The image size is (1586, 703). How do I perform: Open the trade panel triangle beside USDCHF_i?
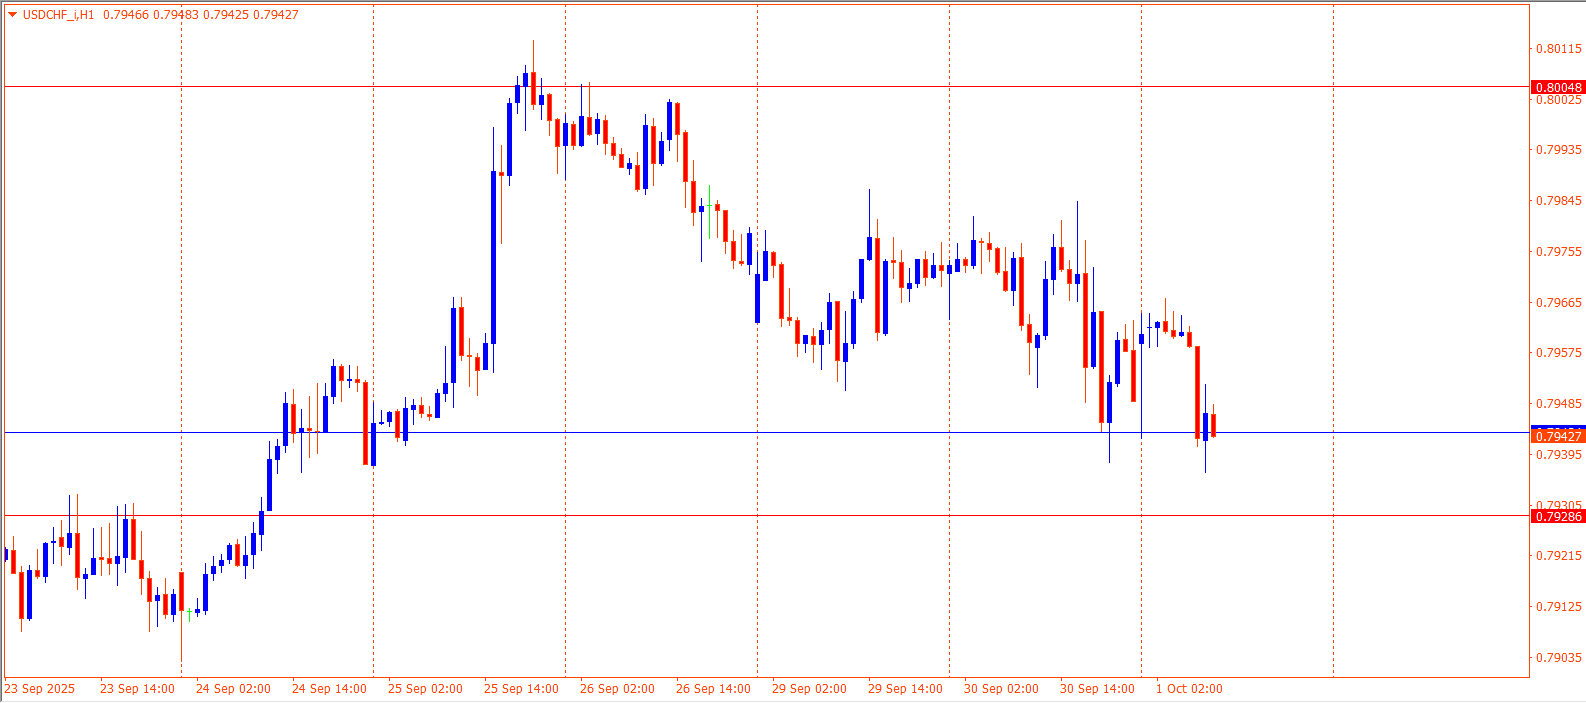[x=12, y=15]
